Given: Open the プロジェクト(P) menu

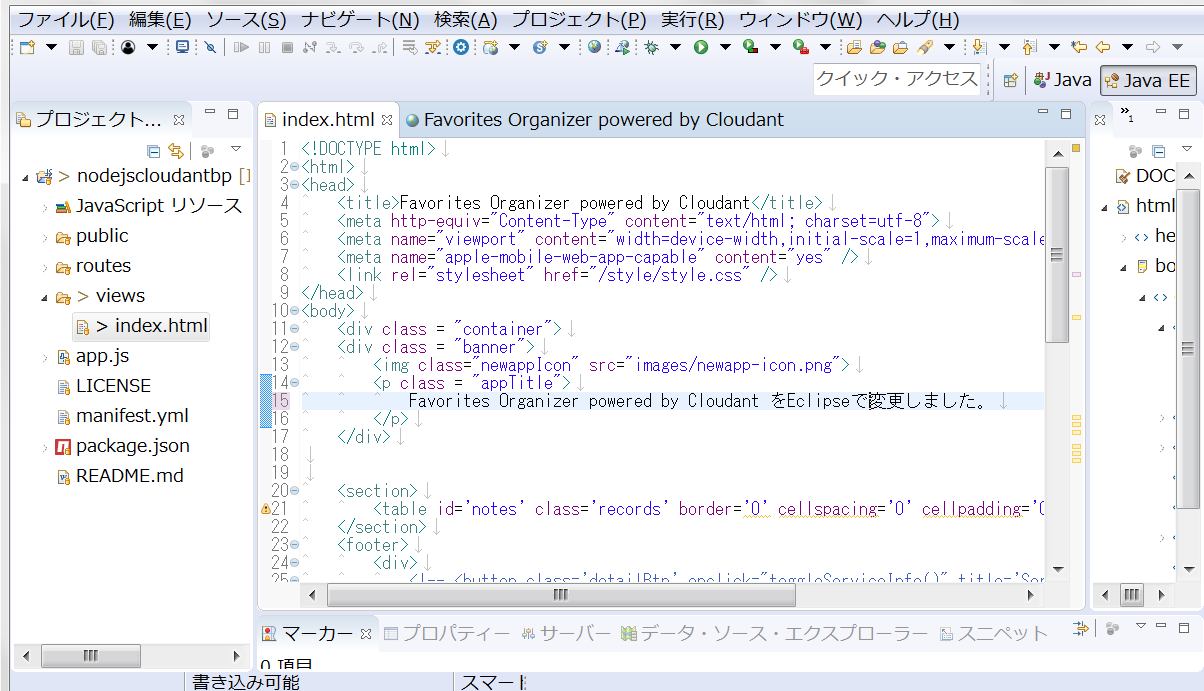Looking at the screenshot, I should point(580,20).
